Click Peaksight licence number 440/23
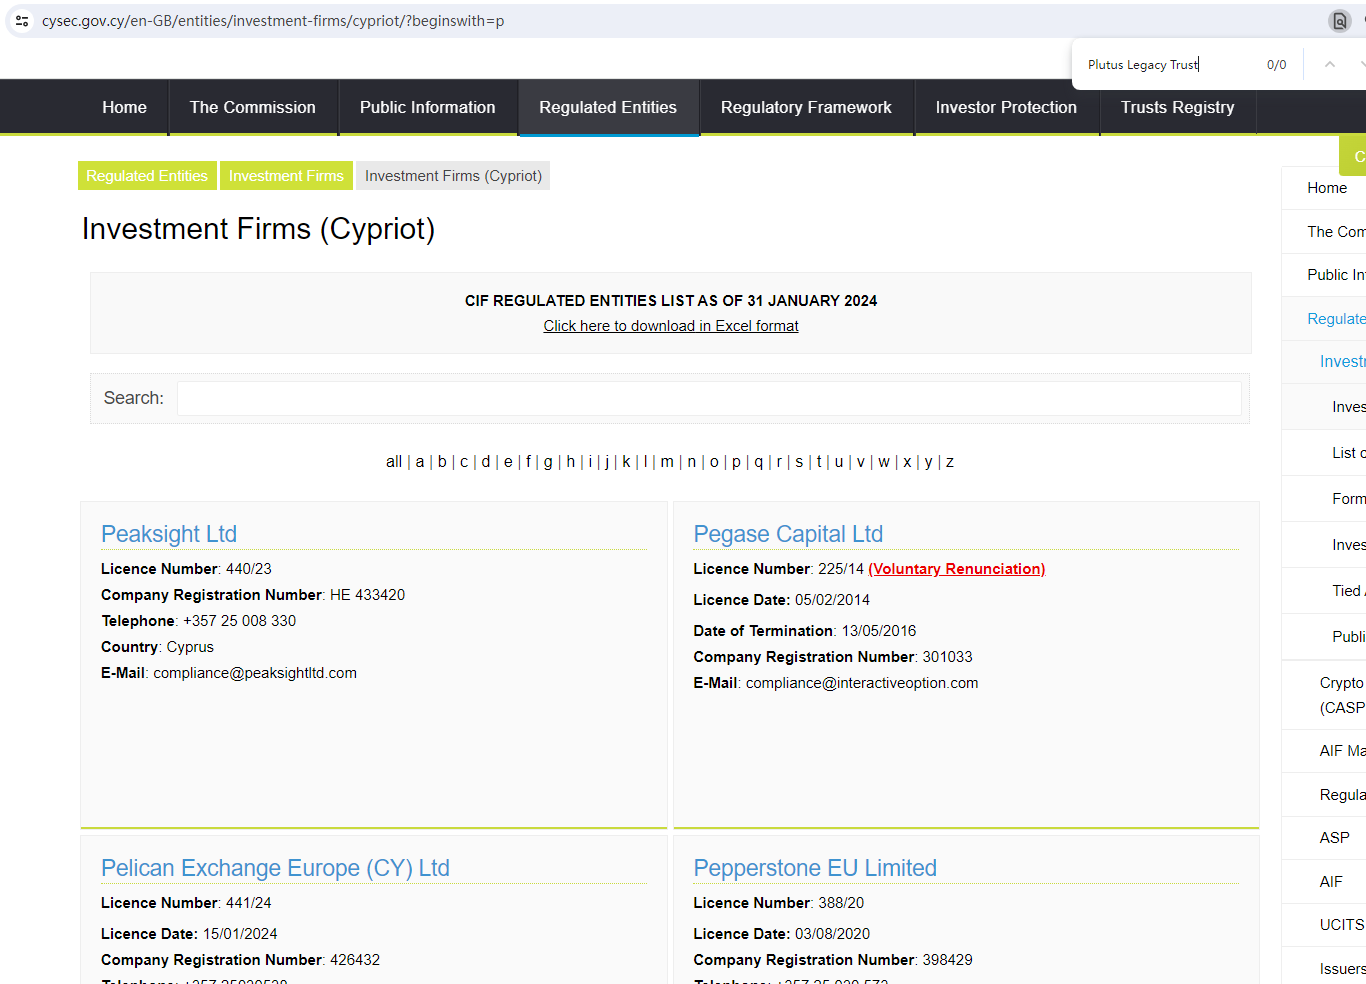1366x984 pixels. (x=249, y=569)
